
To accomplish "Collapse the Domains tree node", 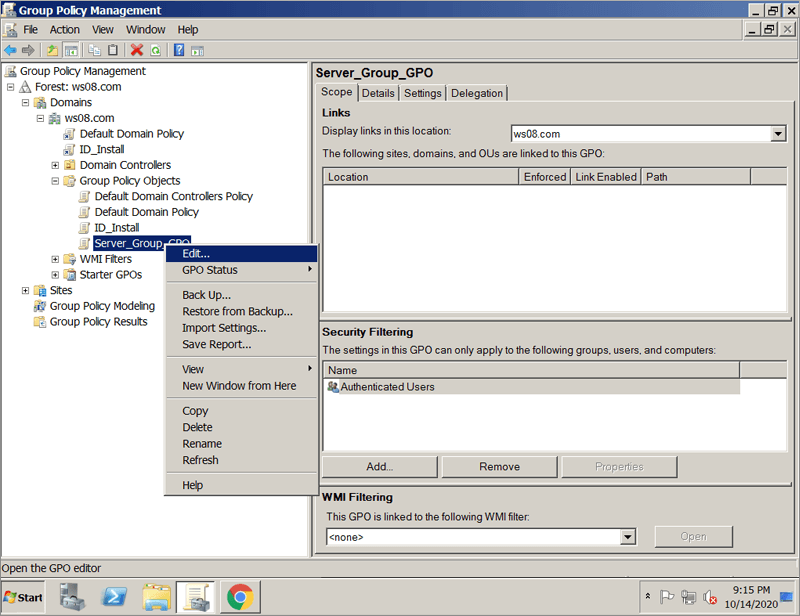I will (x=25, y=103).
